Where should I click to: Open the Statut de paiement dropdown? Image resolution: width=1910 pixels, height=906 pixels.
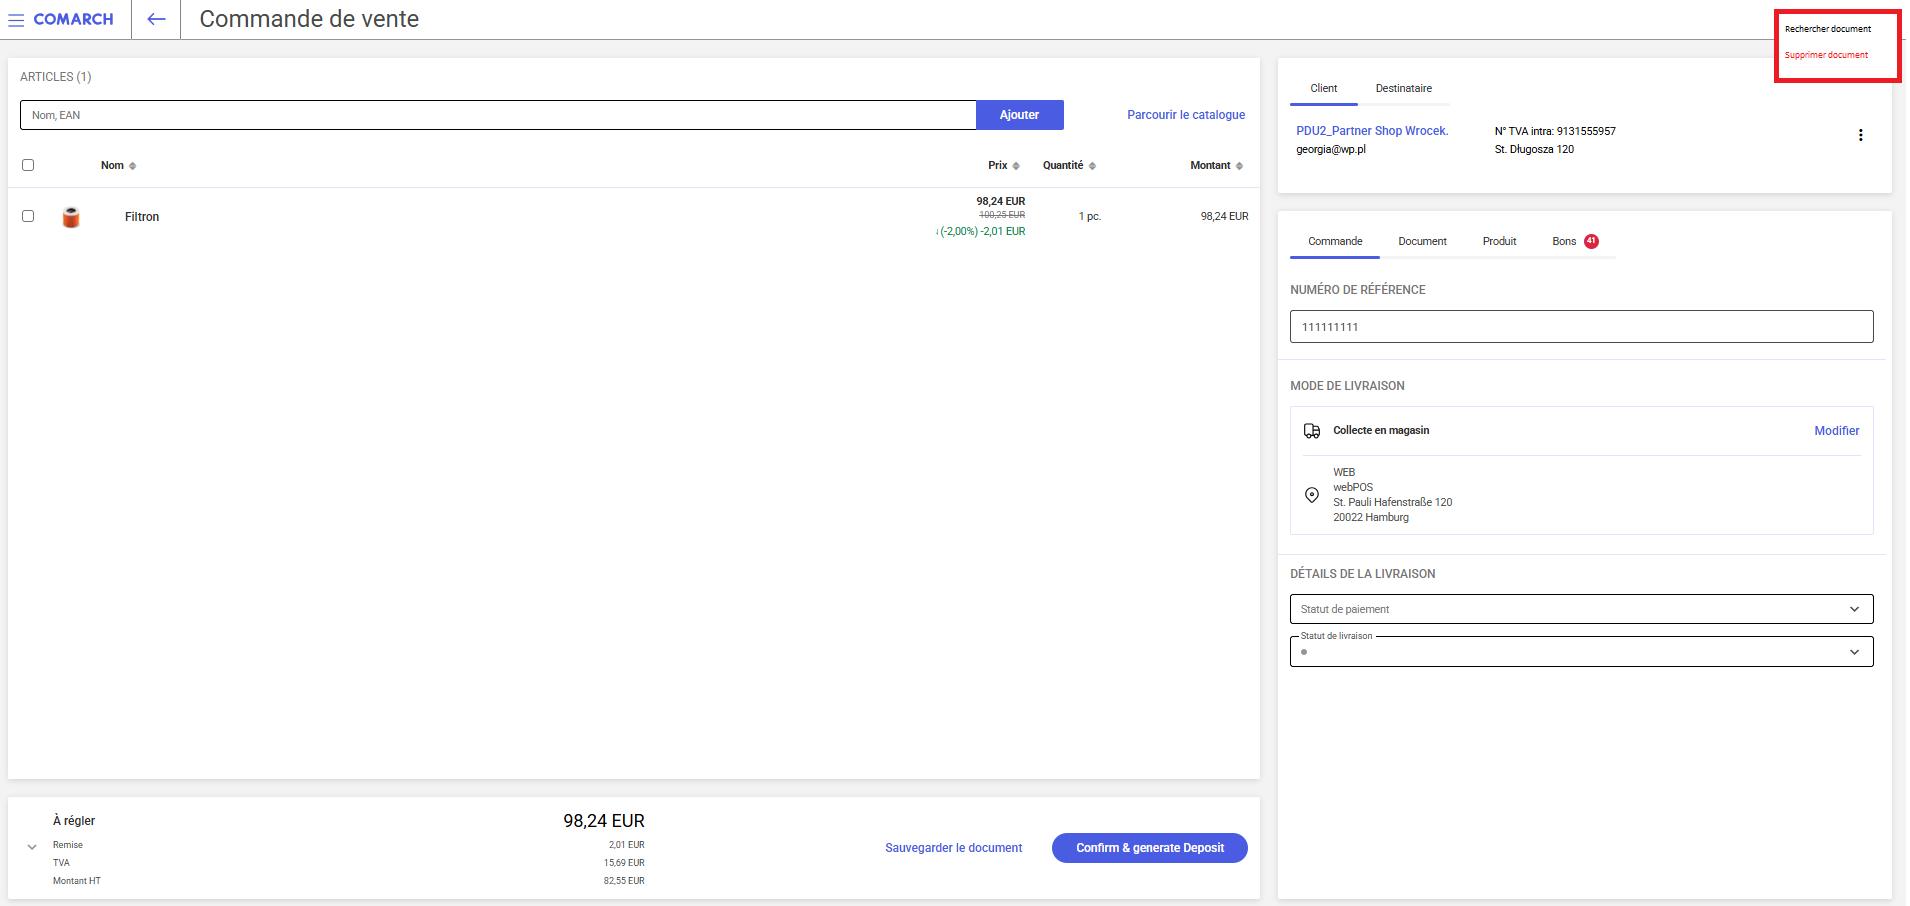[1580, 609]
